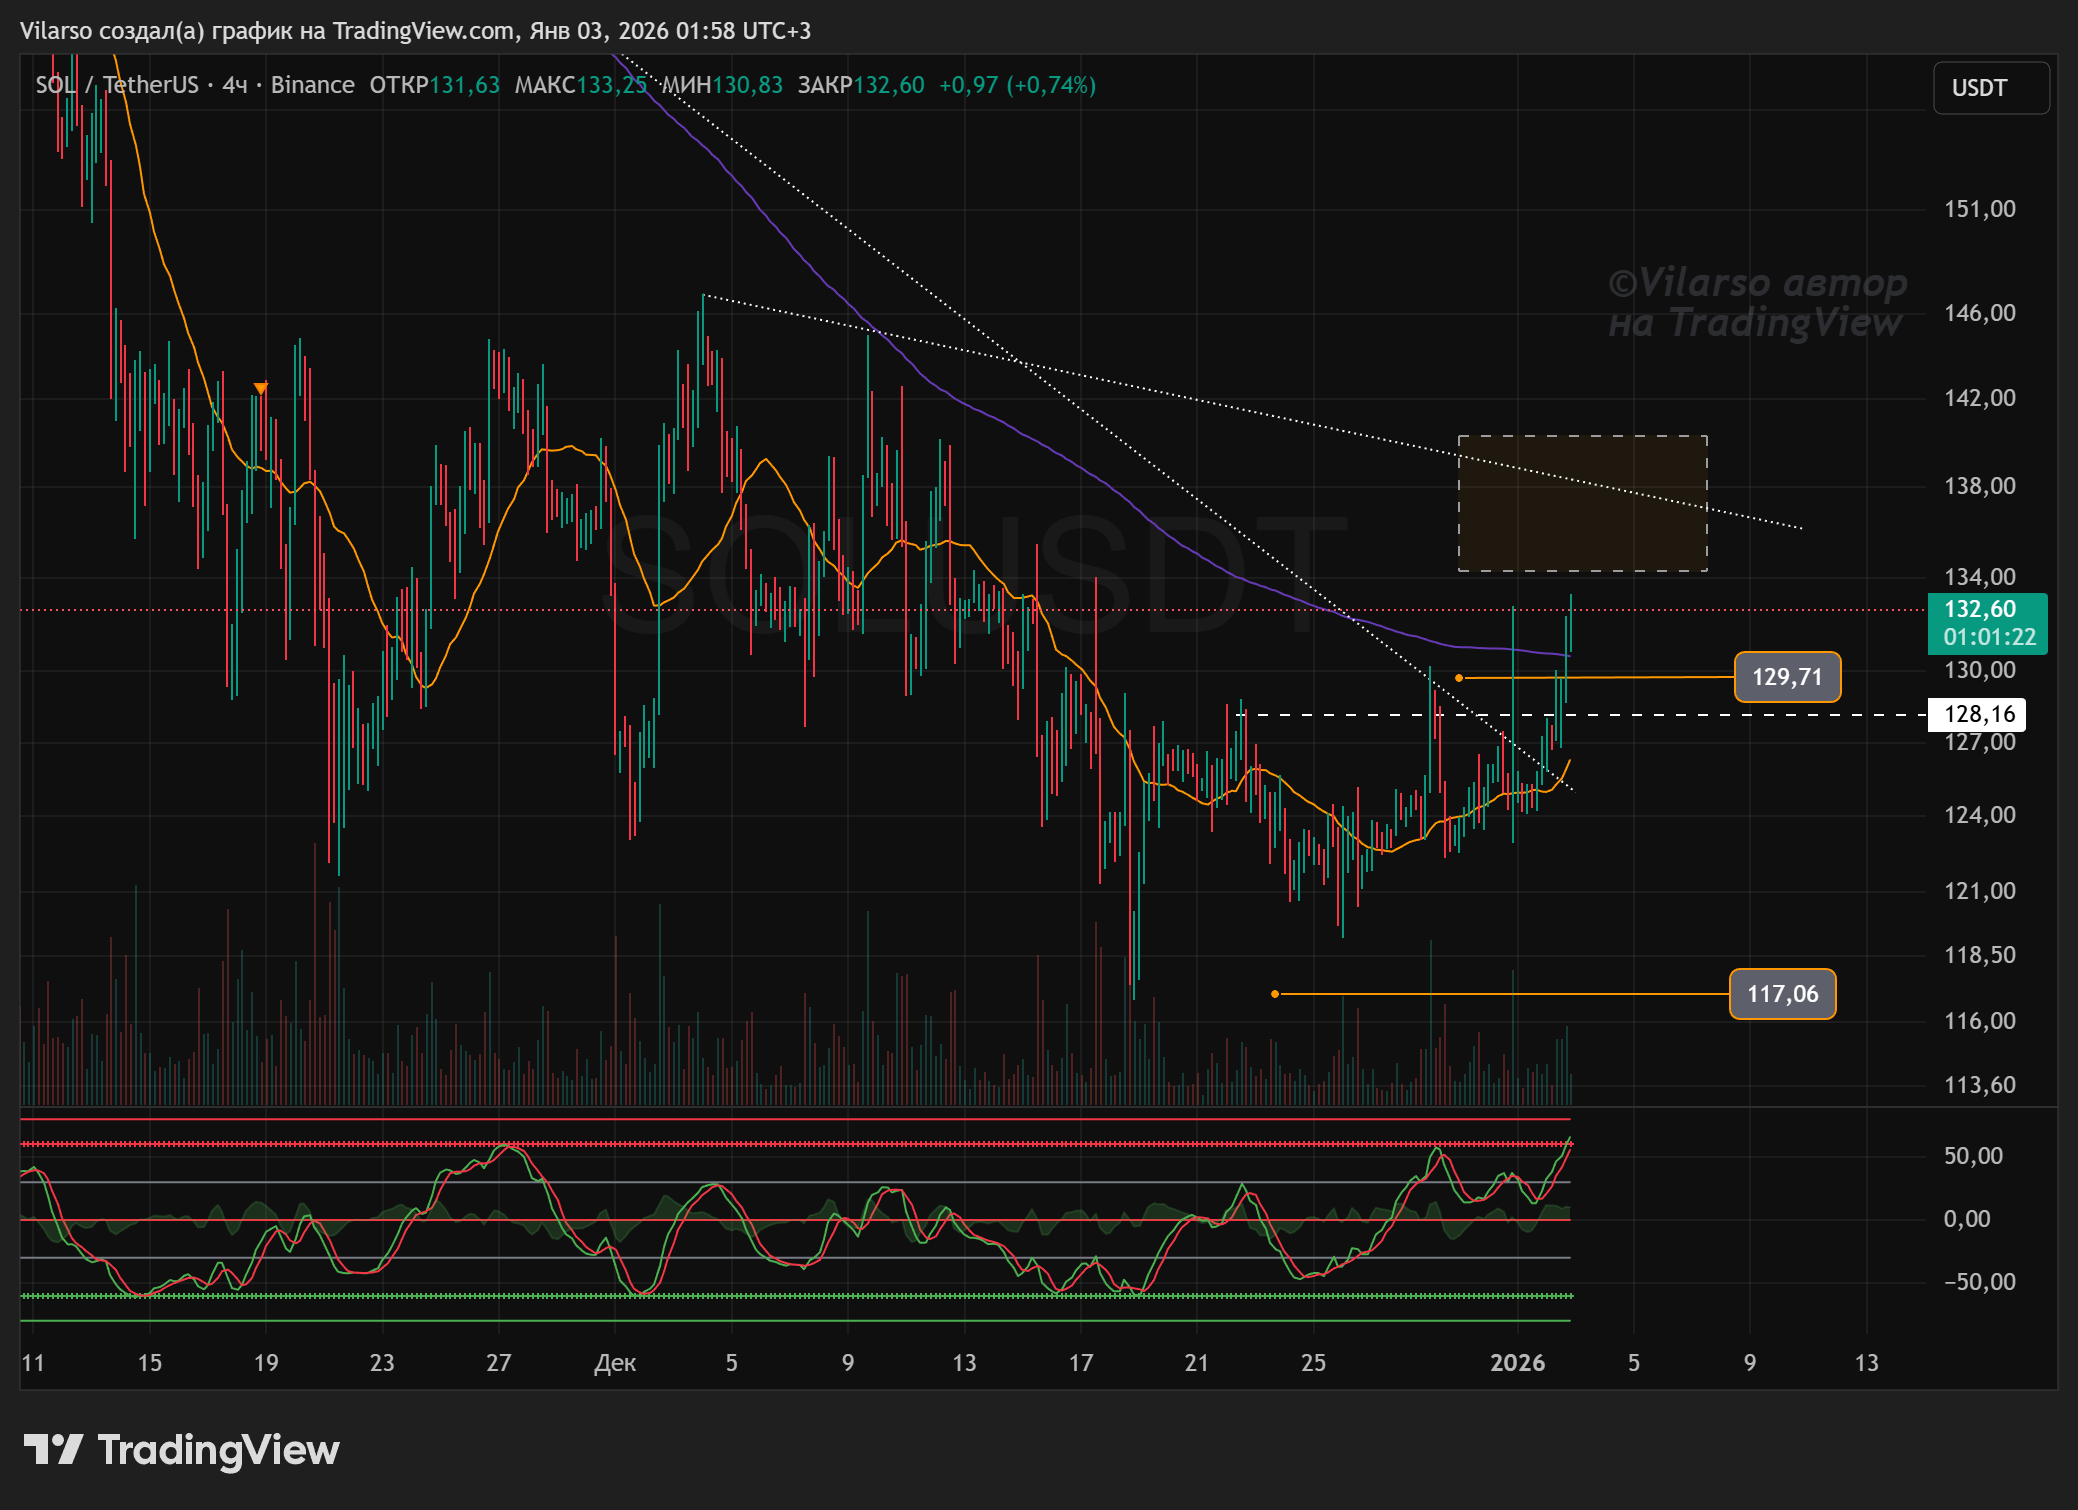Click the 2026 year label on time axis

(x=1517, y=1363)
